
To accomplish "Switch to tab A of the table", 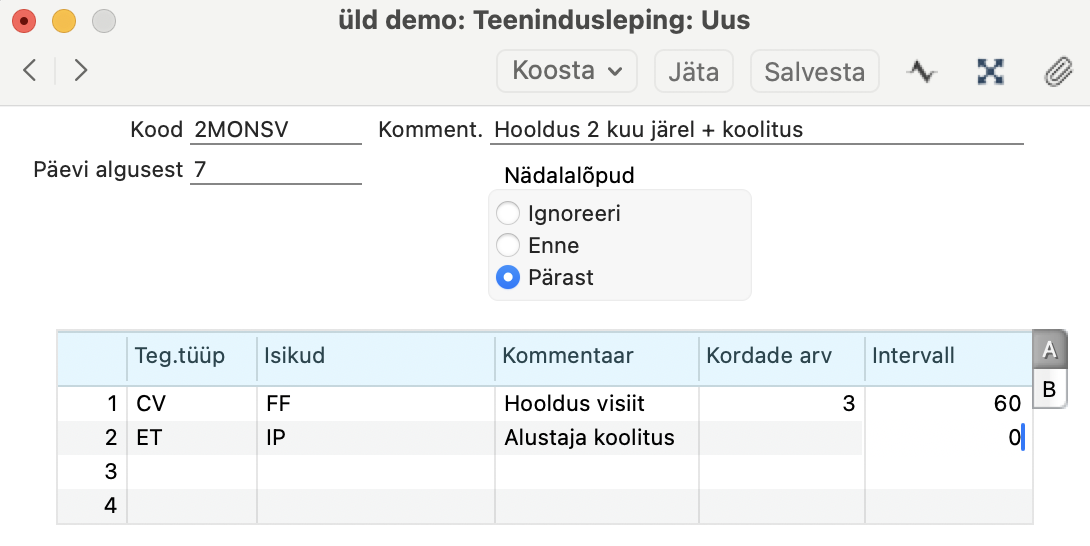I will click(x=1050, y=350).
